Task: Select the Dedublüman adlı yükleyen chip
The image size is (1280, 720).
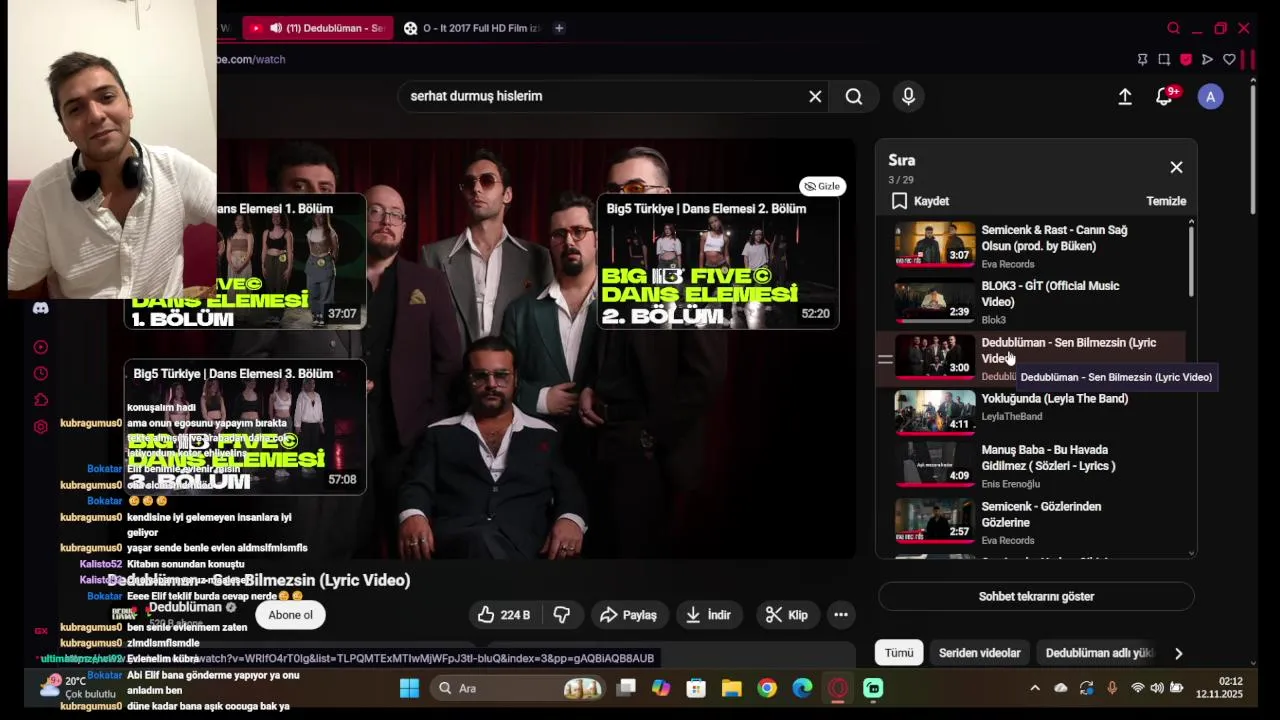Action: [x=1098, y=653]
